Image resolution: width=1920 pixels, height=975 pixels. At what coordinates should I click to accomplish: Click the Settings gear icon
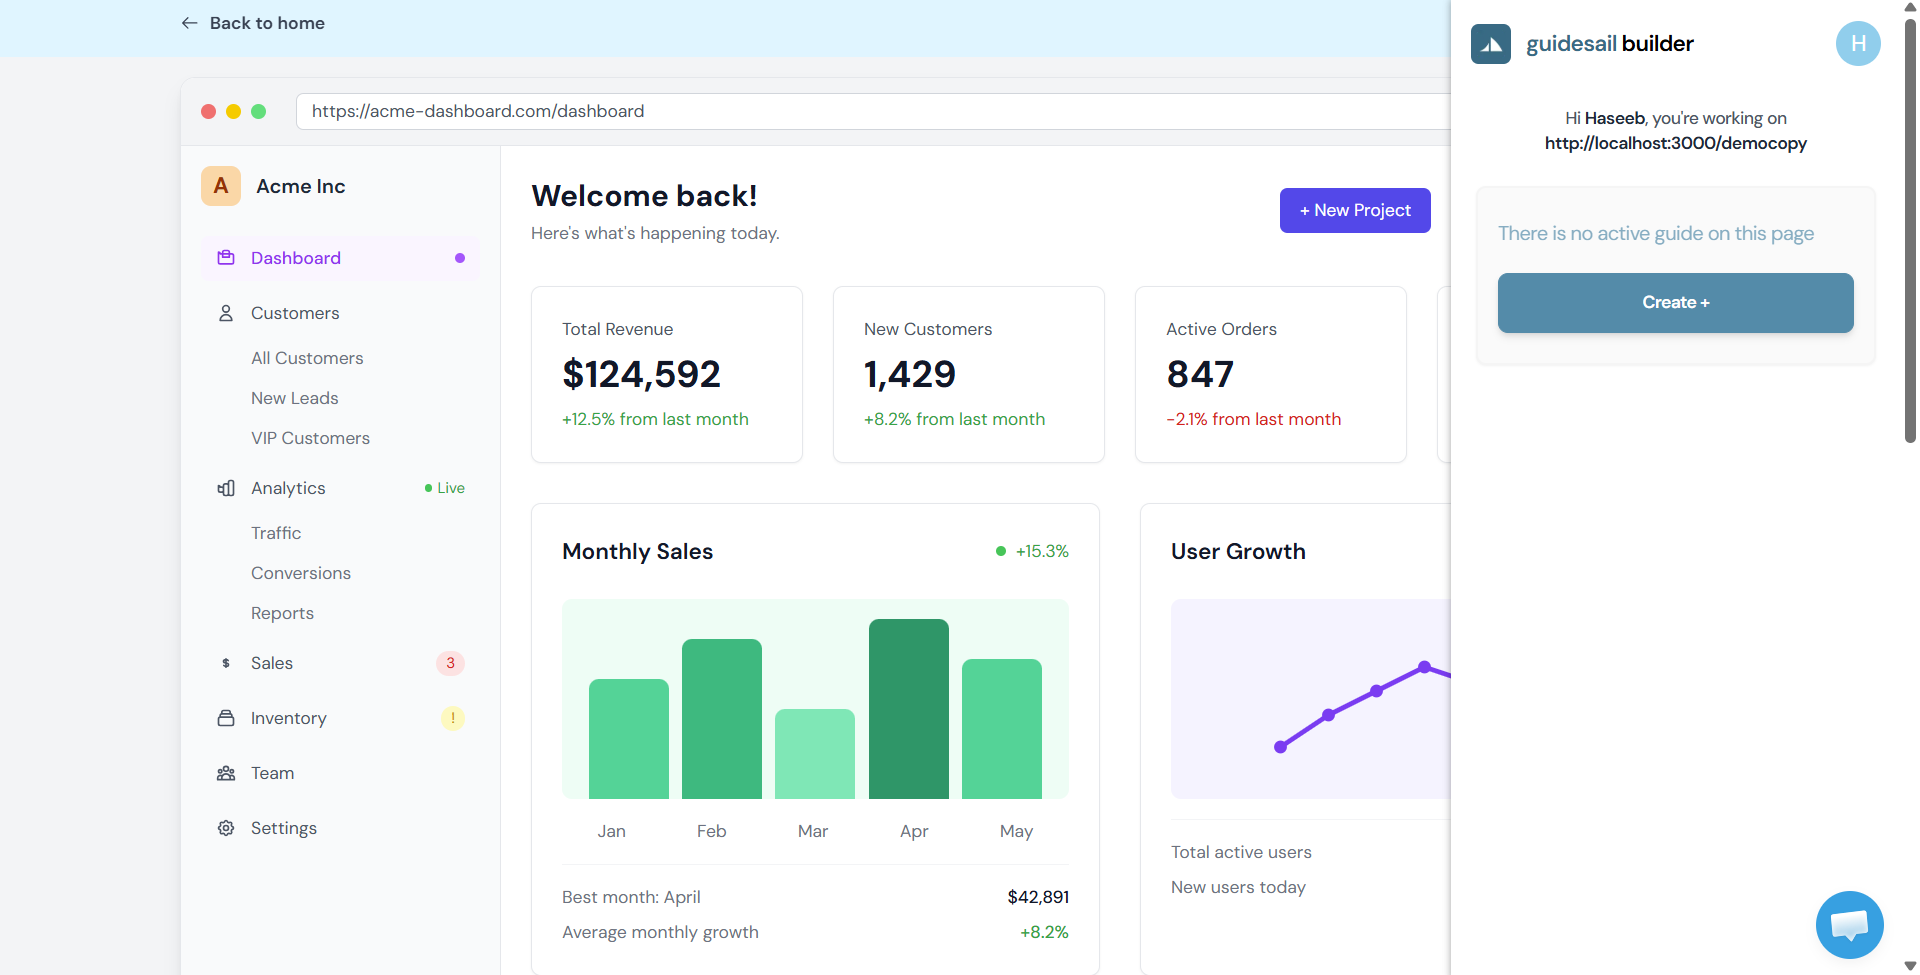[x=226, y=828]
